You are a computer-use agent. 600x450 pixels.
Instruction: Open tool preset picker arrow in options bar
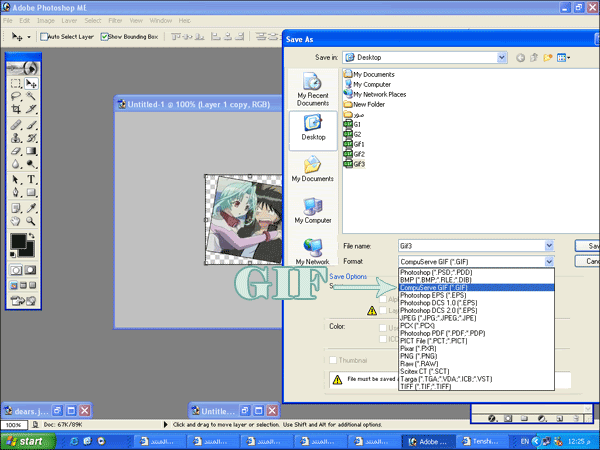(x=29, y=37)
